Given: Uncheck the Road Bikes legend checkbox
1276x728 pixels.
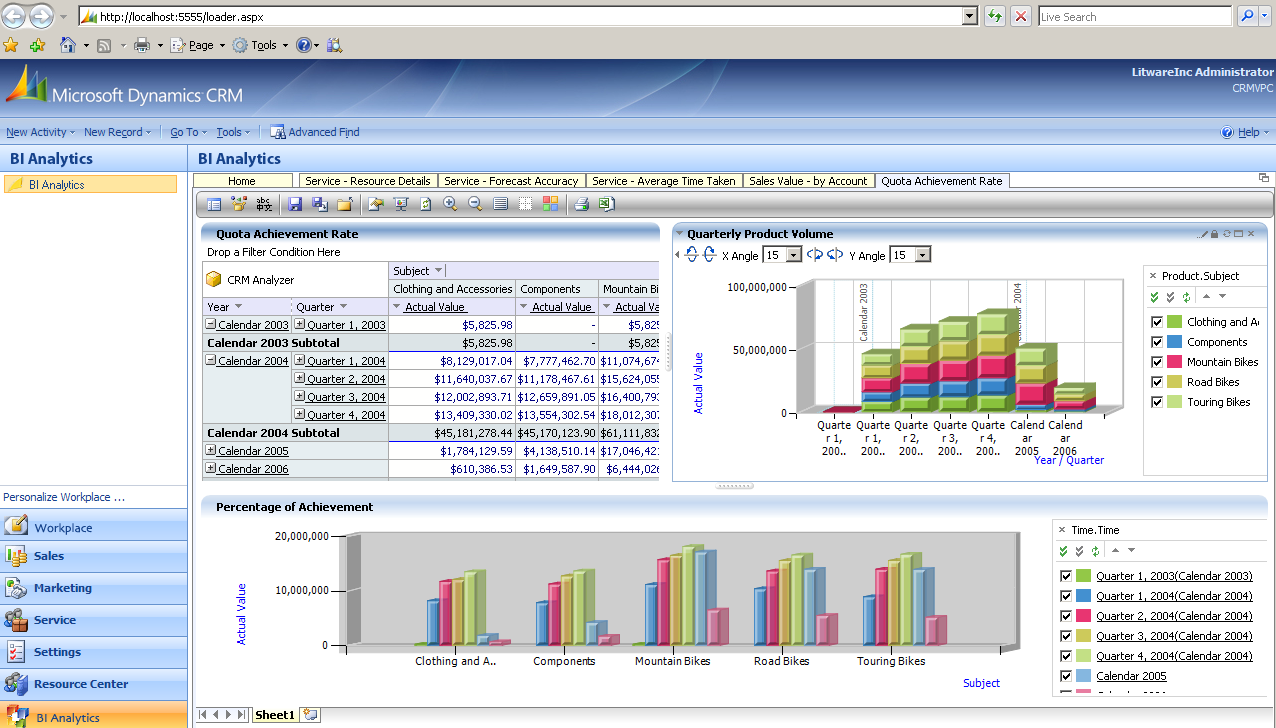Looking at the screenshot, I should click(x=1157, y=382).
